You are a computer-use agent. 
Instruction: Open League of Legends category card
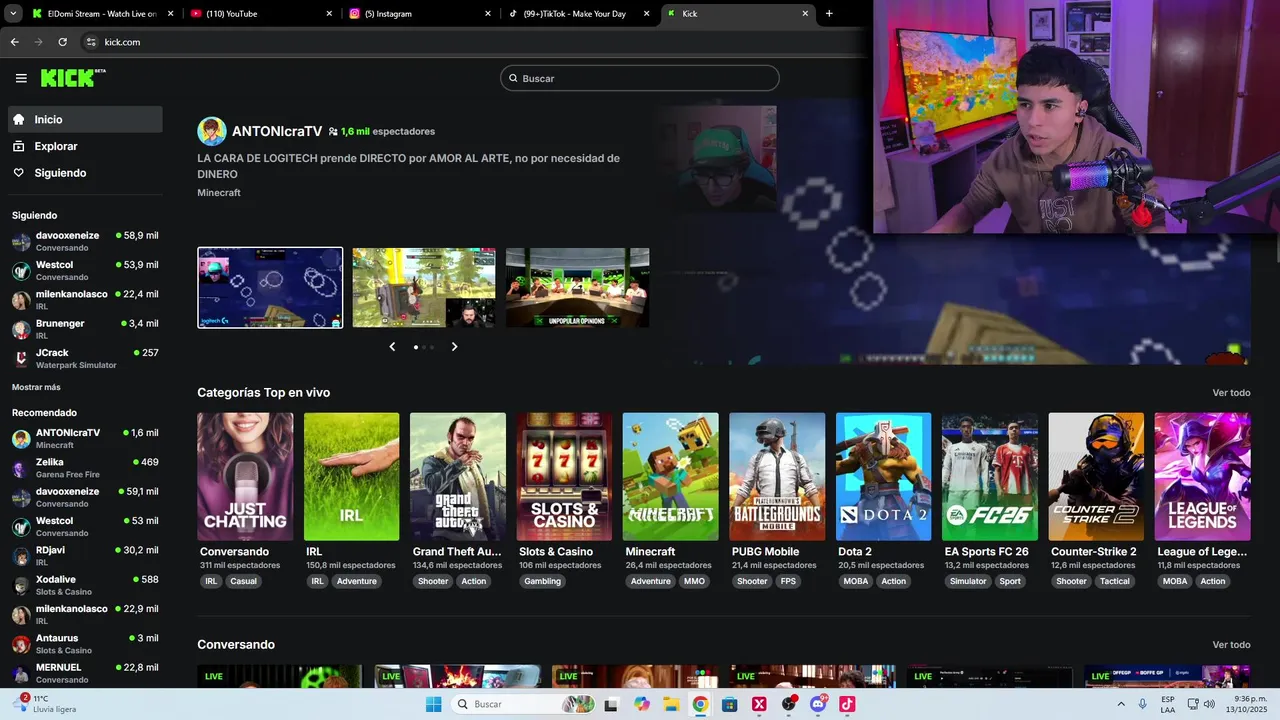tap(1202, 476)
